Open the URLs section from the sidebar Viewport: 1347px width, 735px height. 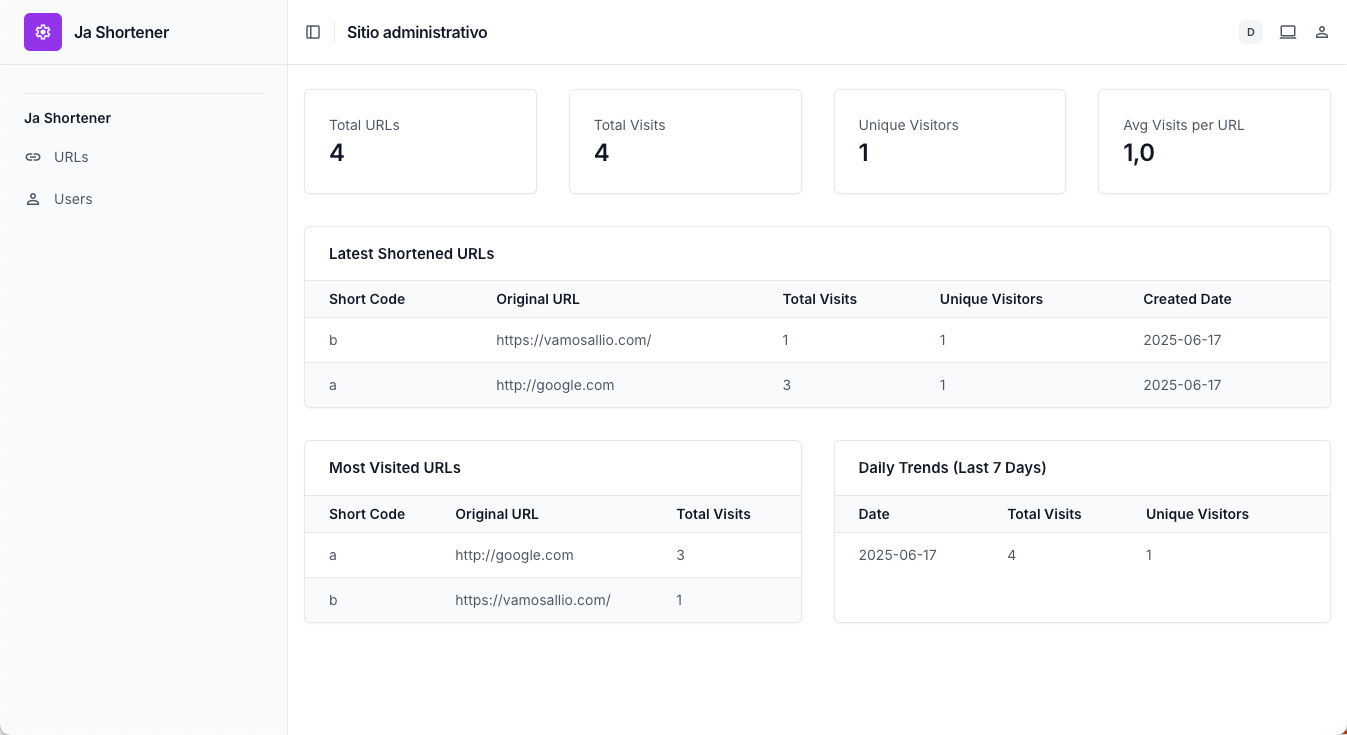(x=70, y=157)
